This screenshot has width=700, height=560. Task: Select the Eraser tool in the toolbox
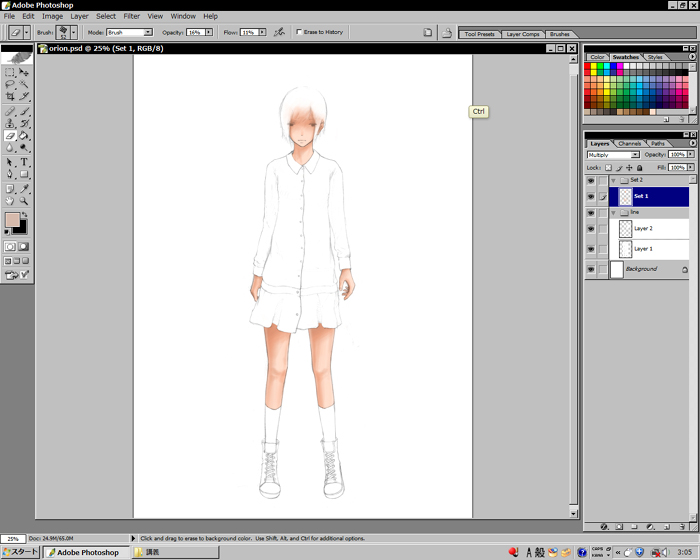click(10, 136)
